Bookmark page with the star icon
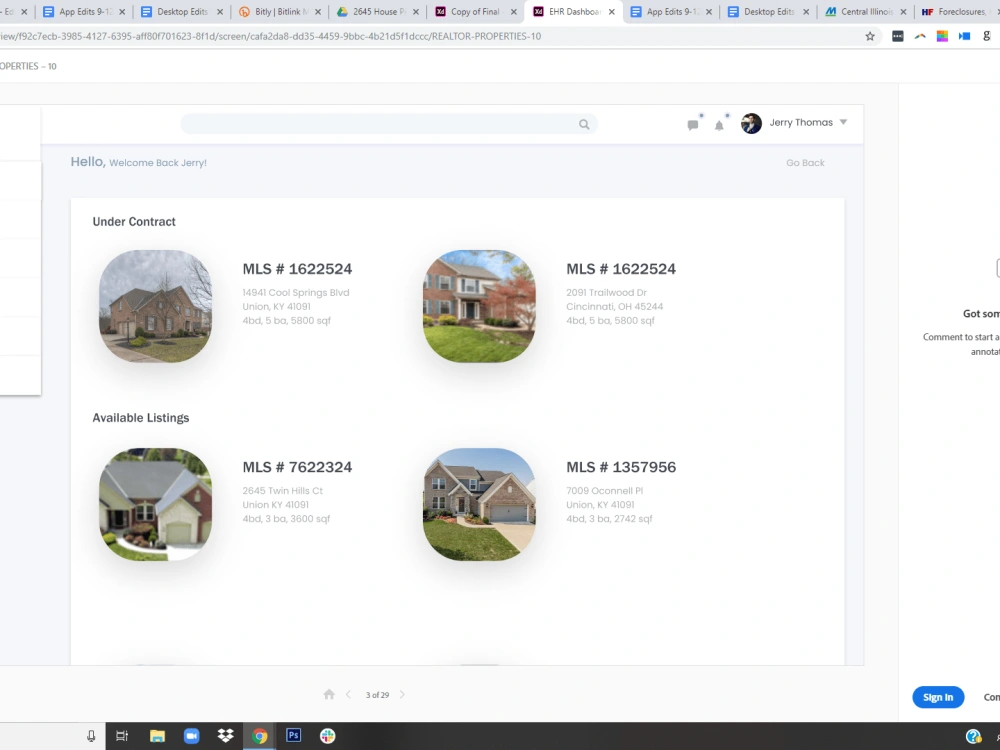Viewport: 1000px width, 750px height. pyautogui.click(x=870, y=36)
